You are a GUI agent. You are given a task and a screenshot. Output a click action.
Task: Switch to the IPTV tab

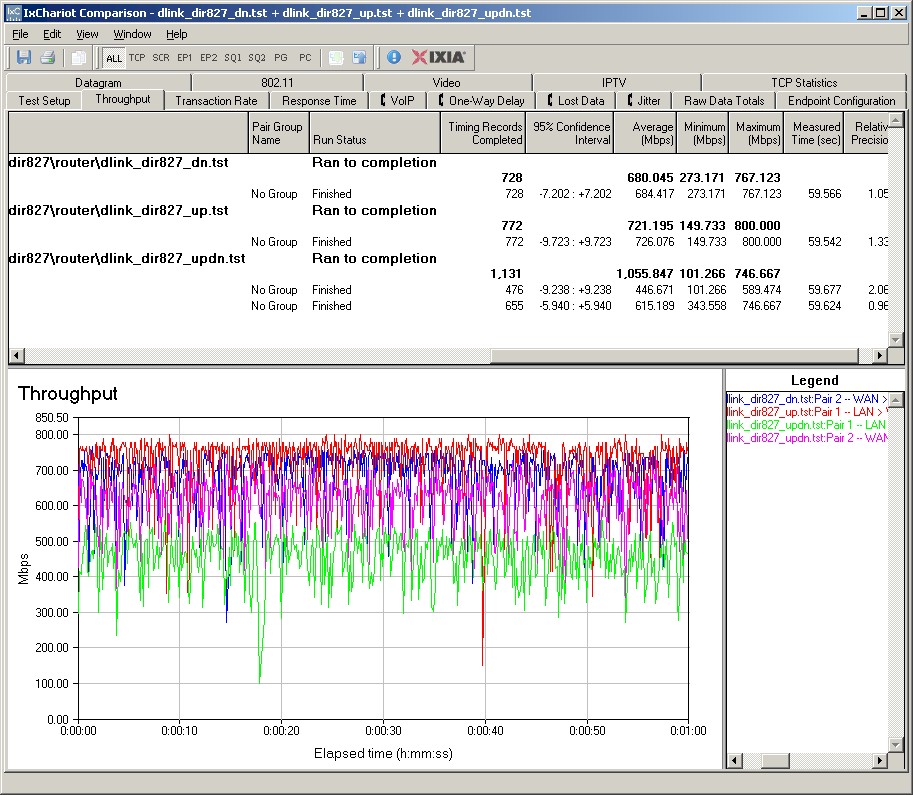point(614,83)
